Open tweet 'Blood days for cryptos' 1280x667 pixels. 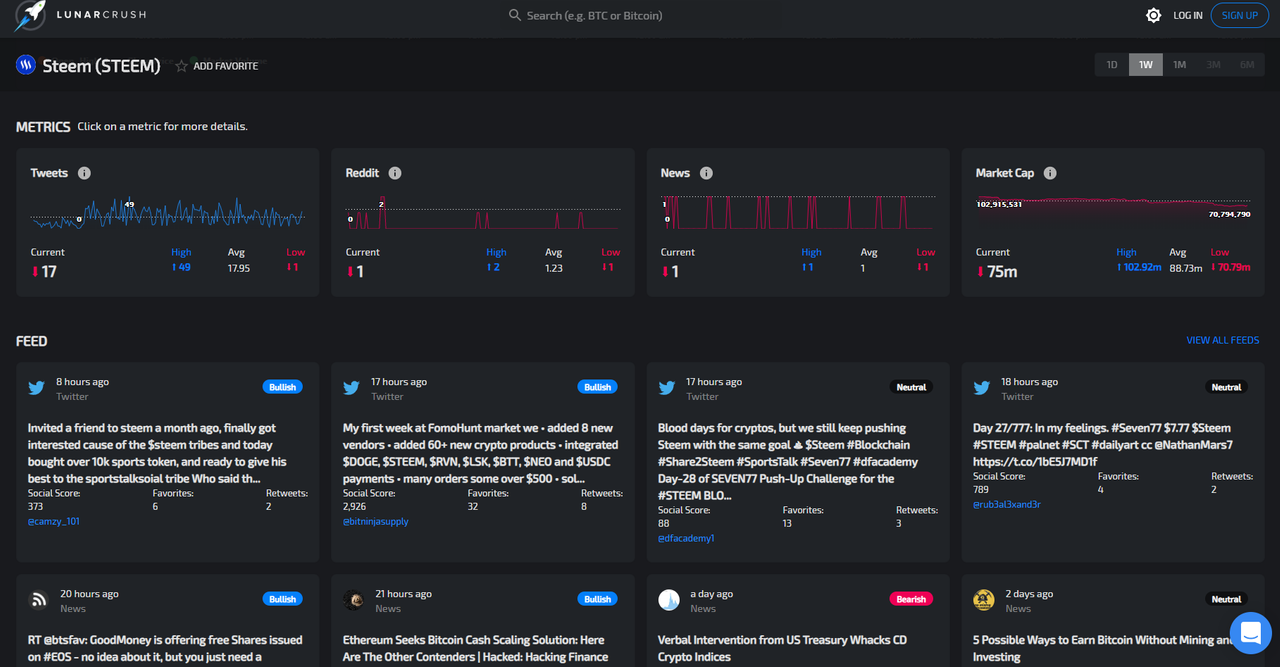click(789, 461)
